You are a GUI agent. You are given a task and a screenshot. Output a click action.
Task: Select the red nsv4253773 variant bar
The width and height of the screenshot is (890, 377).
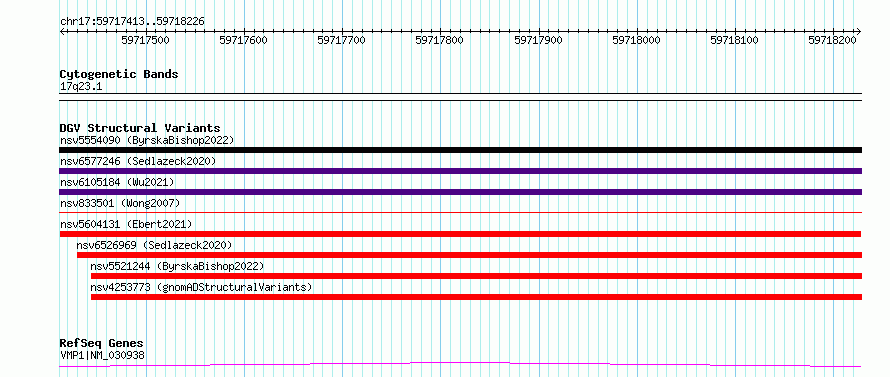coord(476,297)
